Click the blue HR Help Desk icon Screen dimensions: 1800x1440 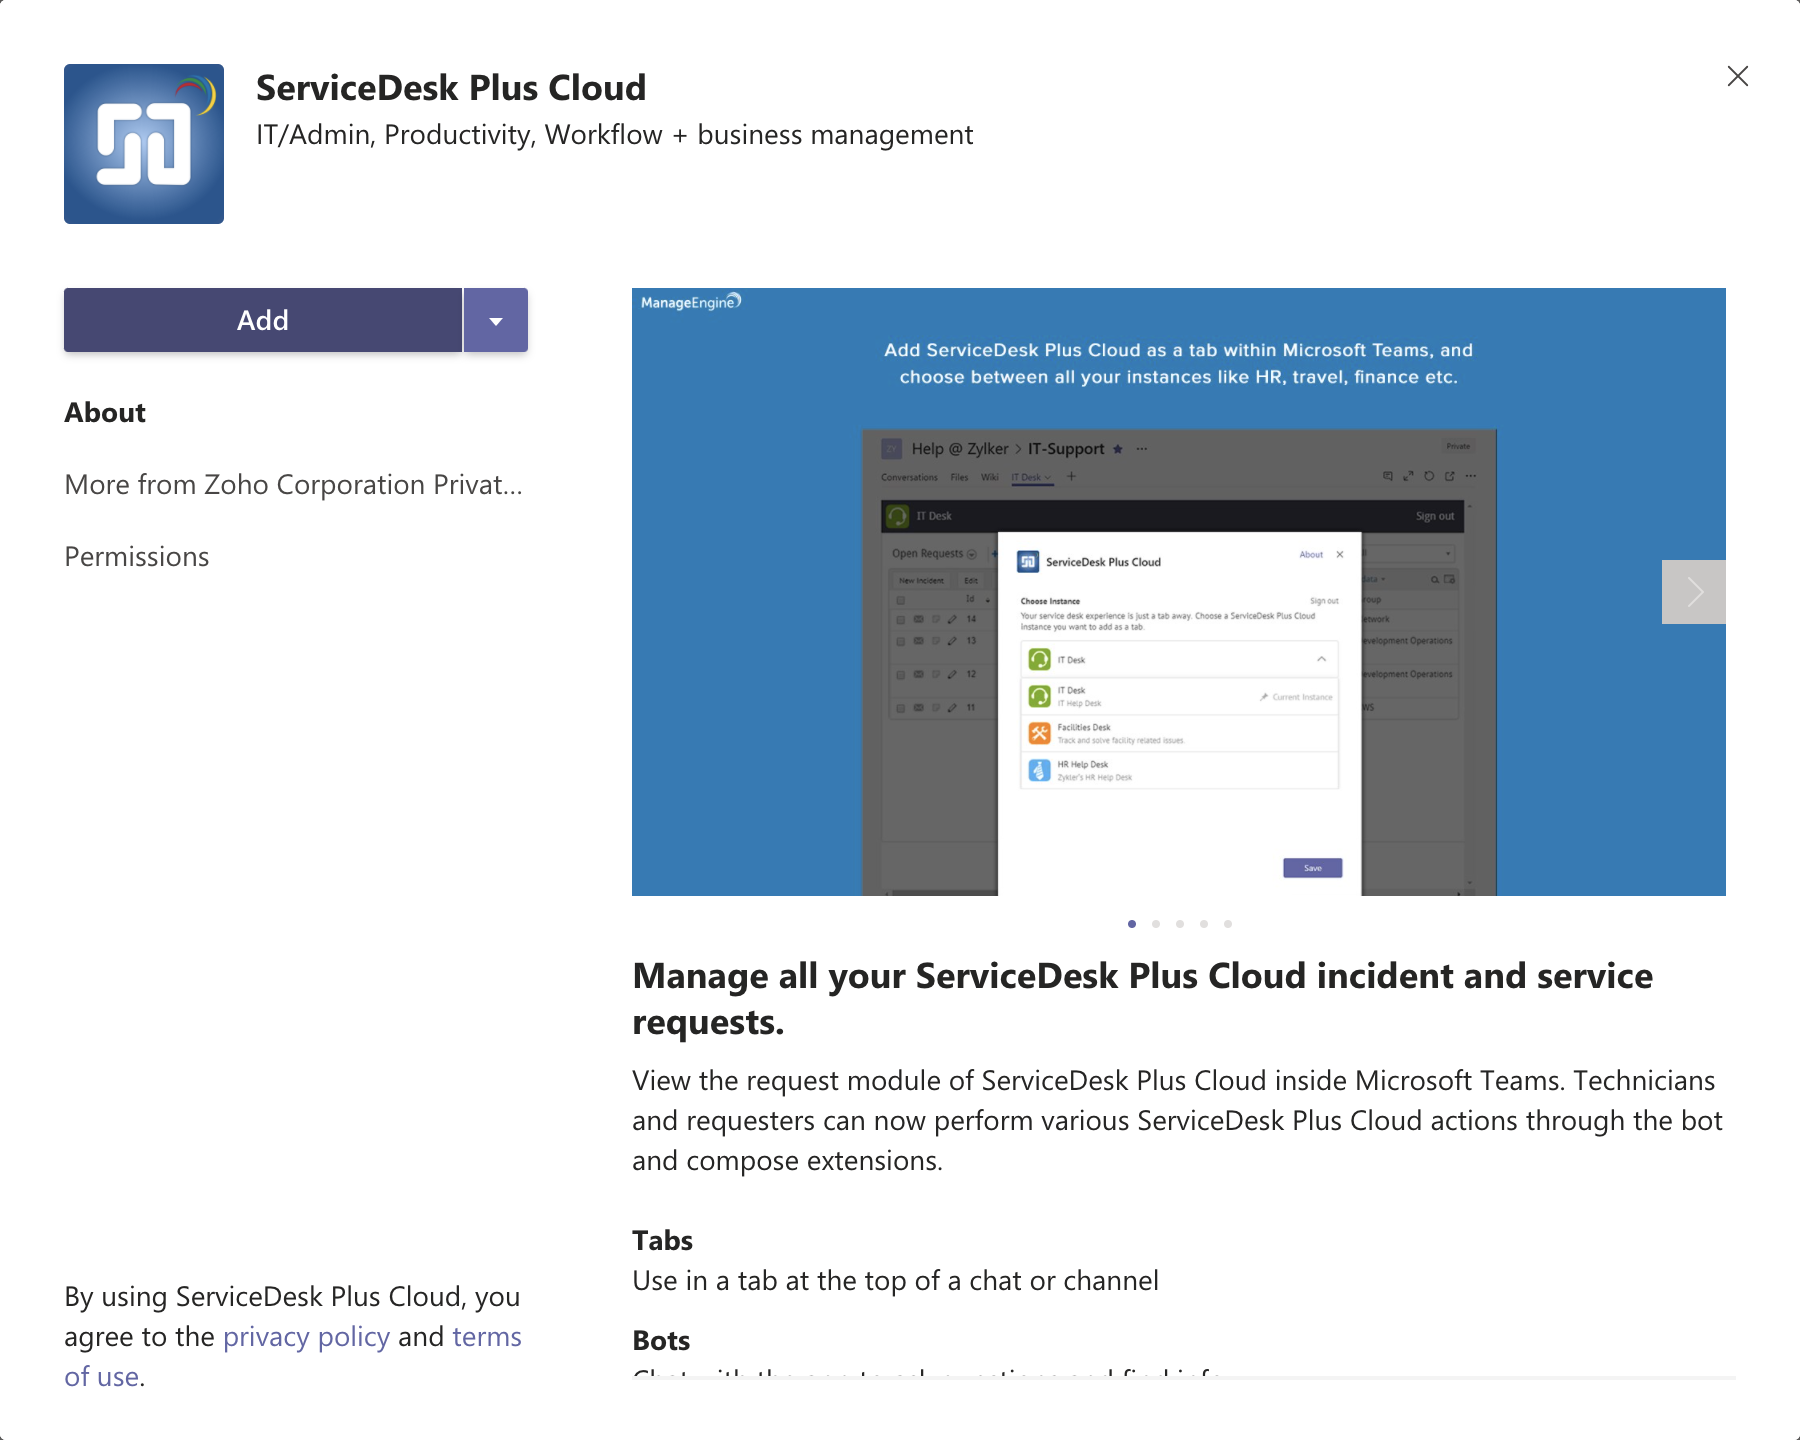1039,770
